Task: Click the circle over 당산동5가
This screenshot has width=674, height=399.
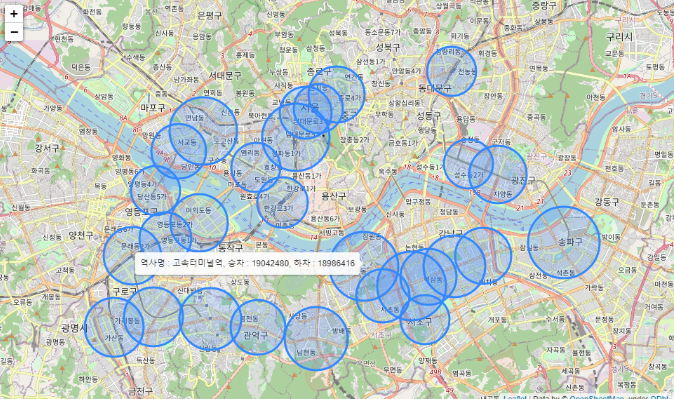Action: 155,190
